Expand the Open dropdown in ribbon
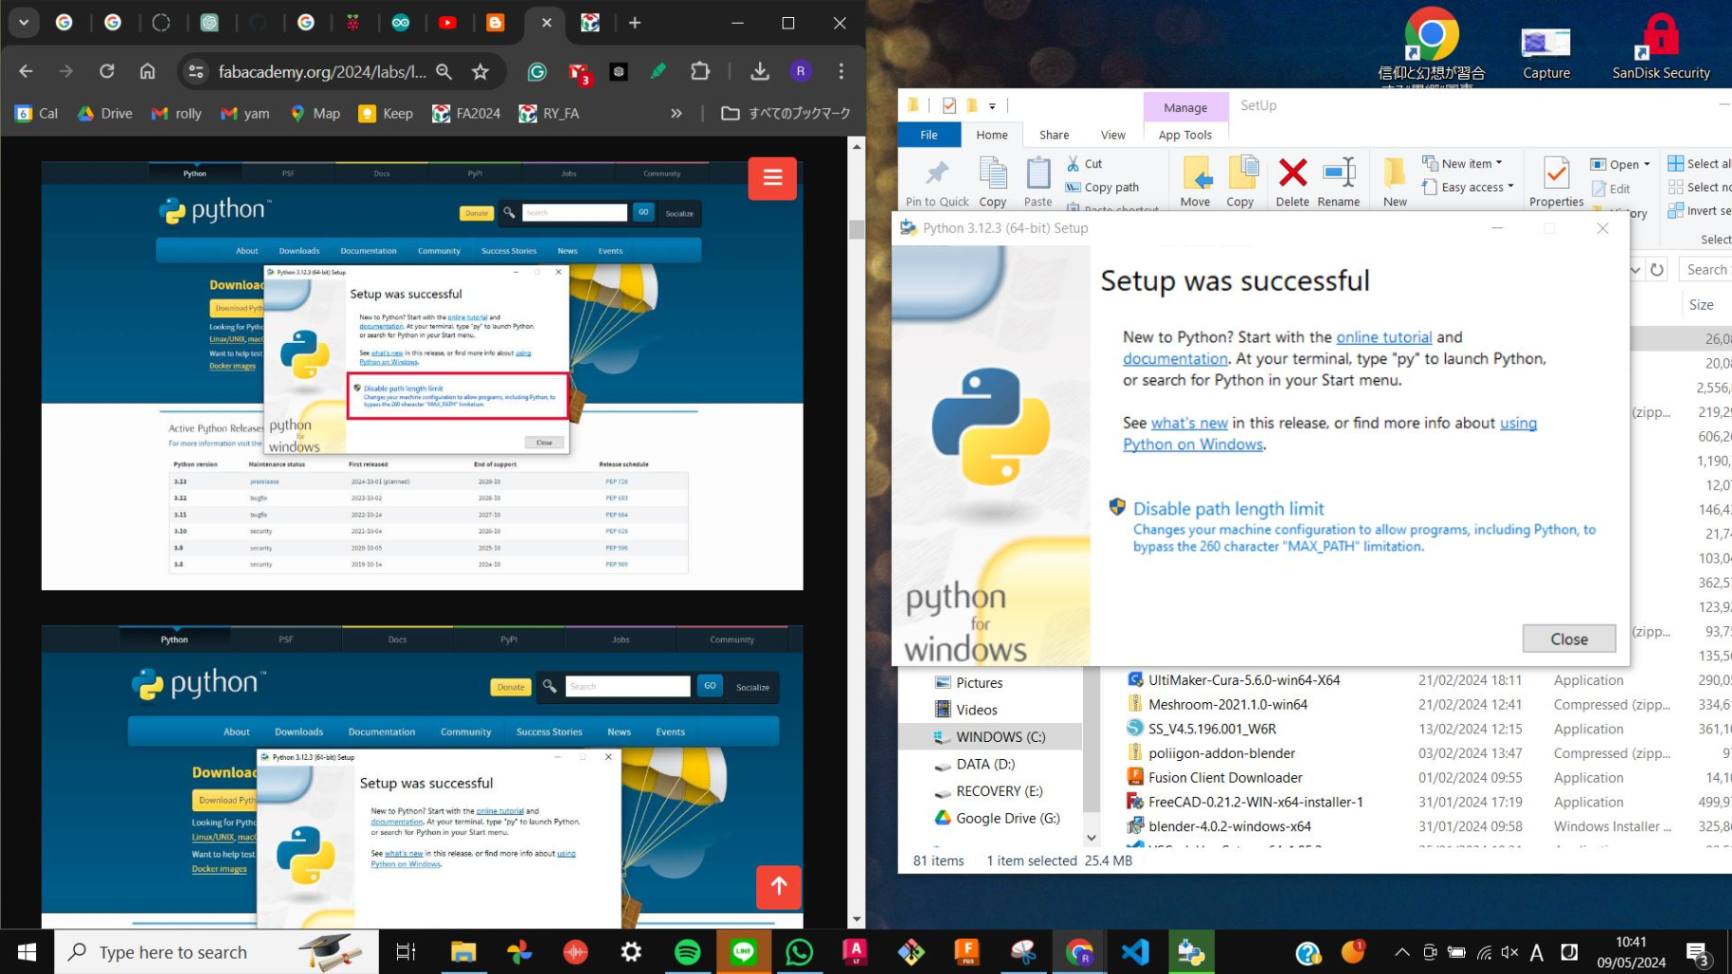The width and height of the screenshot is (1732, 974). (1620, 164)
